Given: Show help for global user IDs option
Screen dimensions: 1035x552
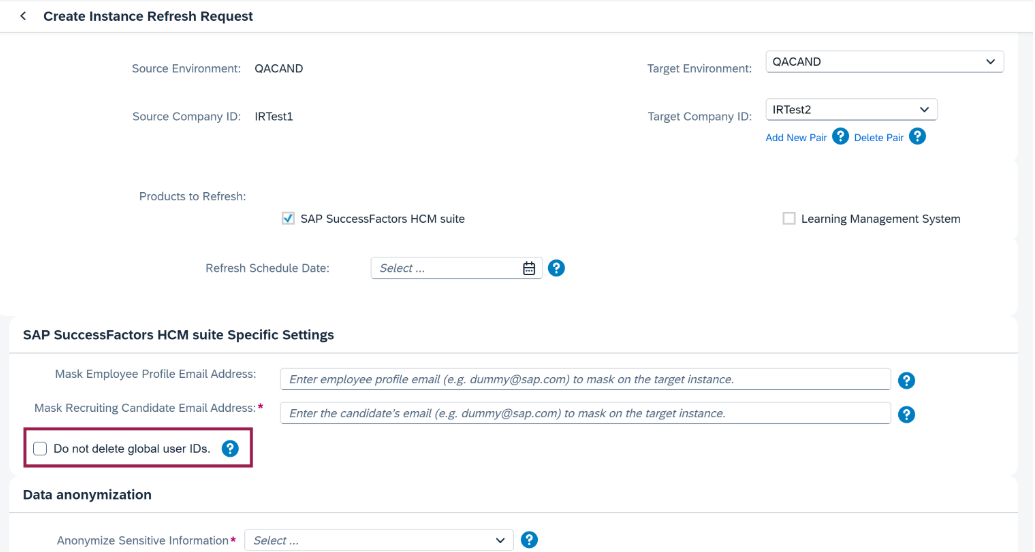Looking at the screenshot, I should 230,449.
